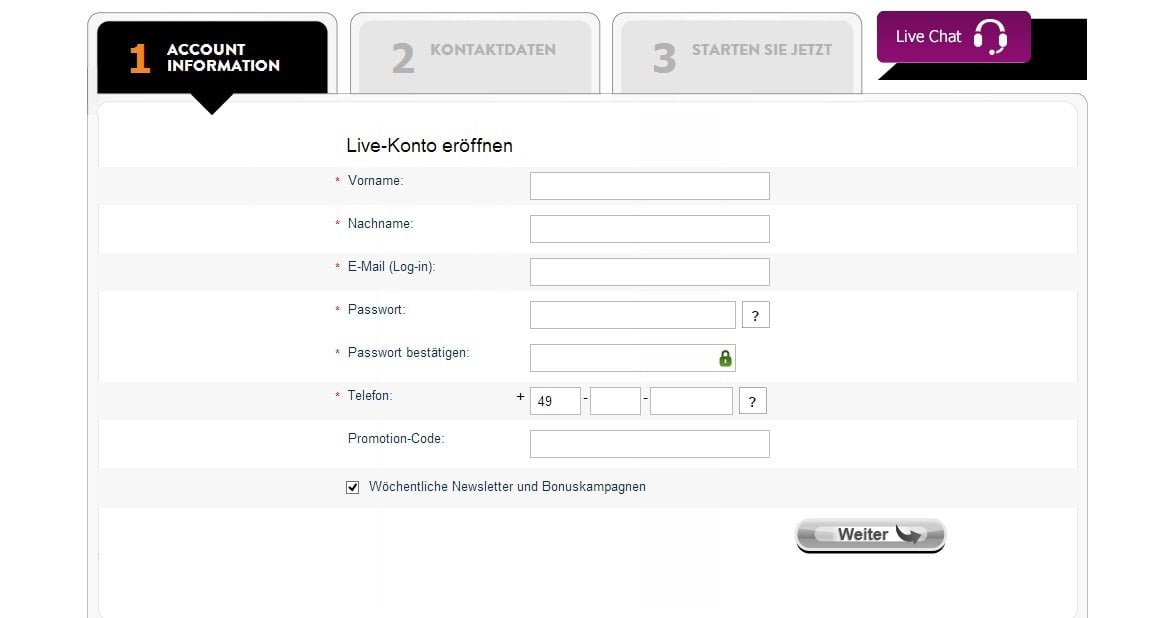Viewport: 1151px width, 618px height.
Task: Click into the Passwort field
Action: [633, 315]
